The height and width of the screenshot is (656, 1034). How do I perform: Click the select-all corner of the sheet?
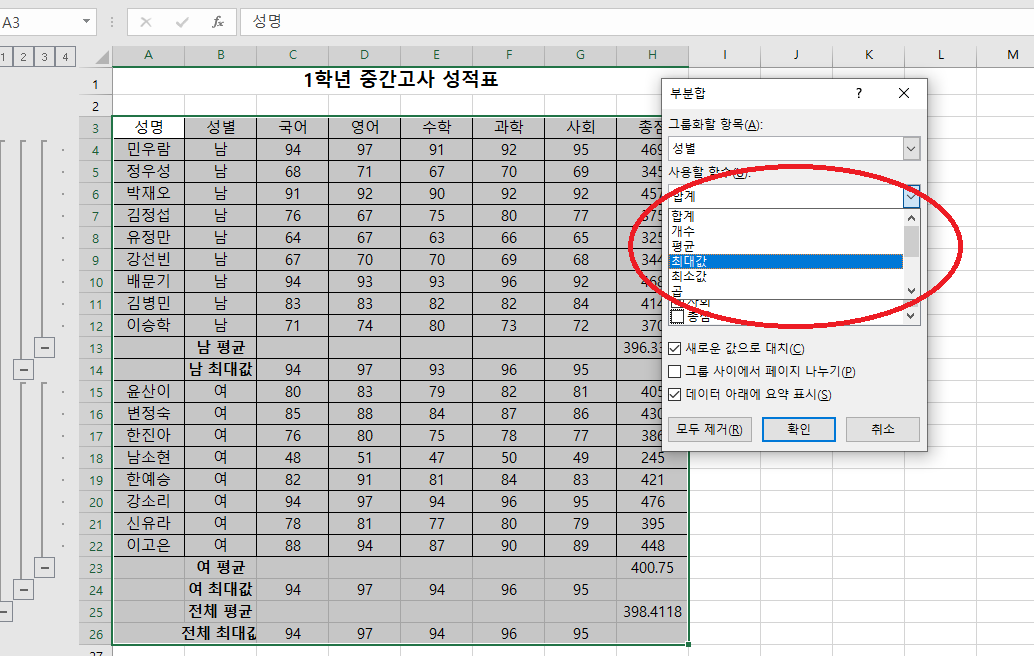100,57
